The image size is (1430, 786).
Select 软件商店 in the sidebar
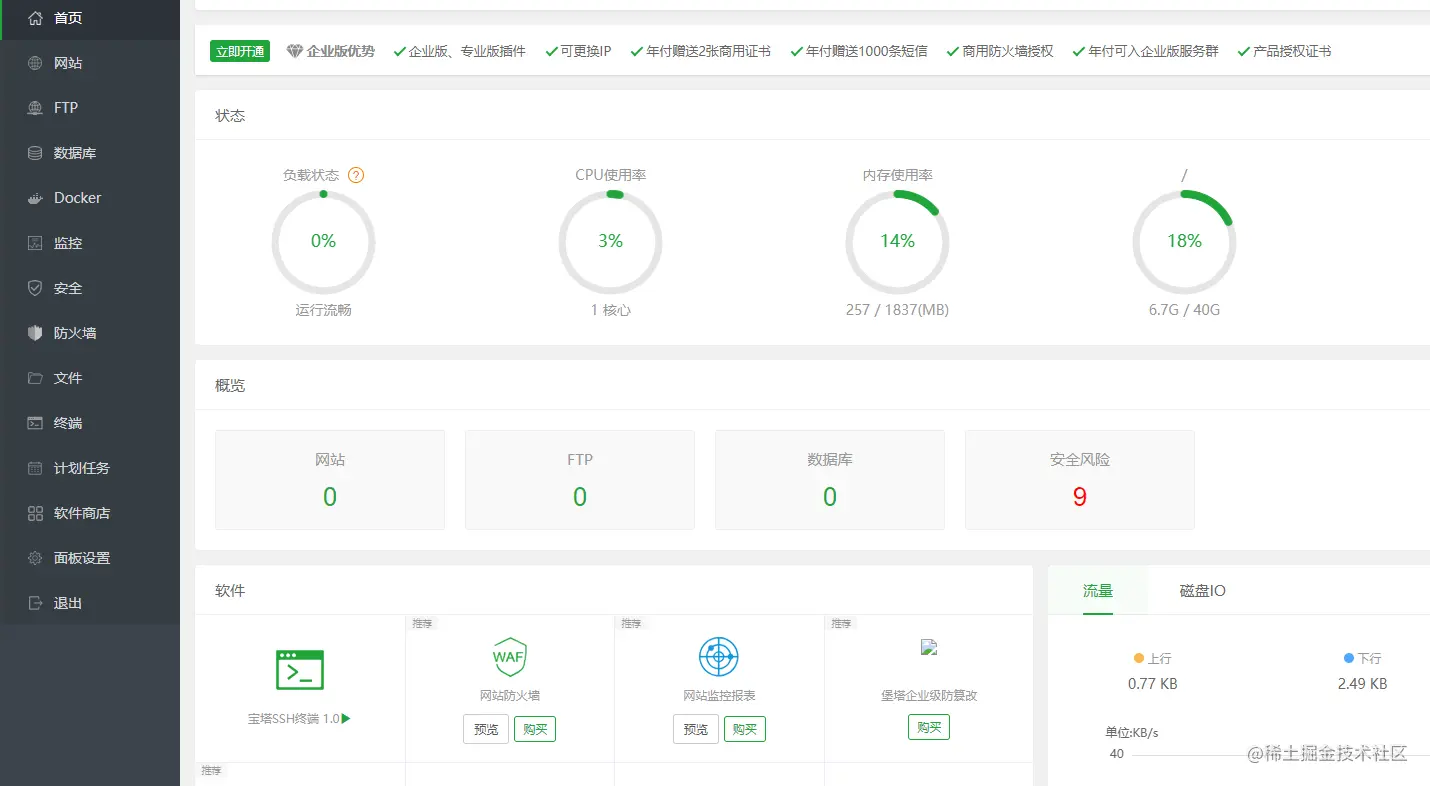90,513
